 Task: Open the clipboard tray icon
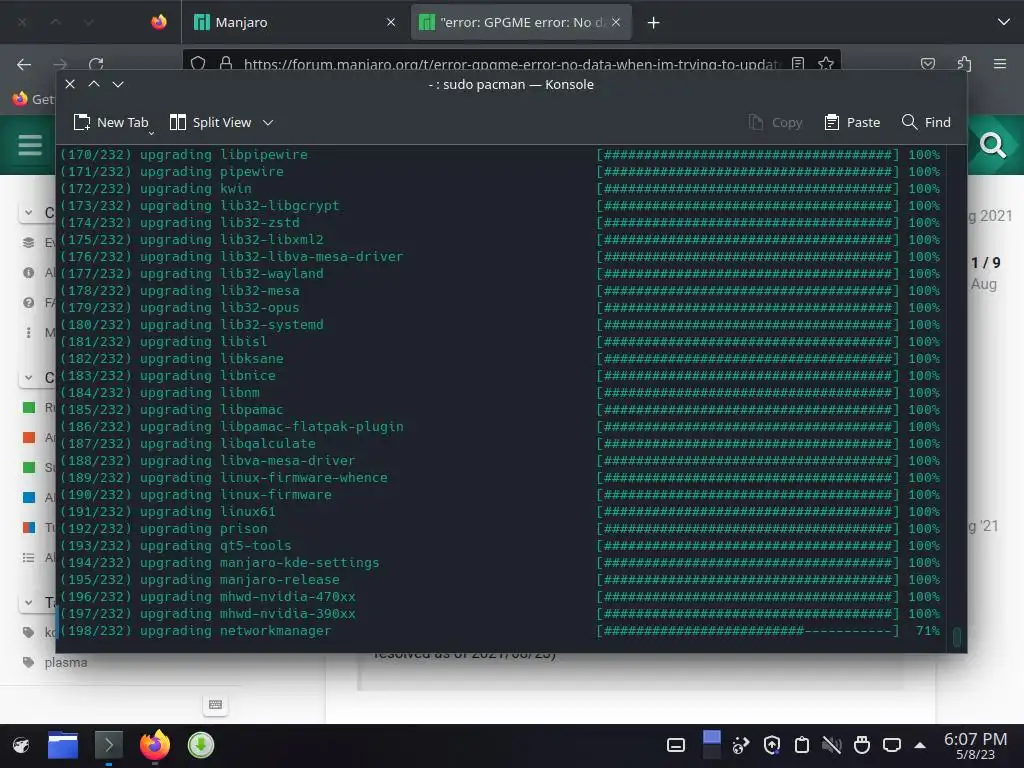click(x=802, y=745)
